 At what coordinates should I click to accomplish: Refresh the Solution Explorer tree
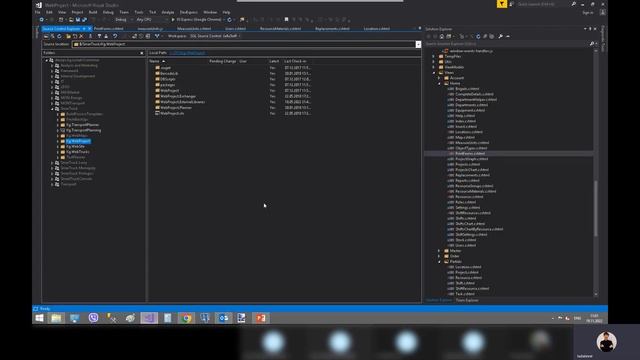point(478,36)
